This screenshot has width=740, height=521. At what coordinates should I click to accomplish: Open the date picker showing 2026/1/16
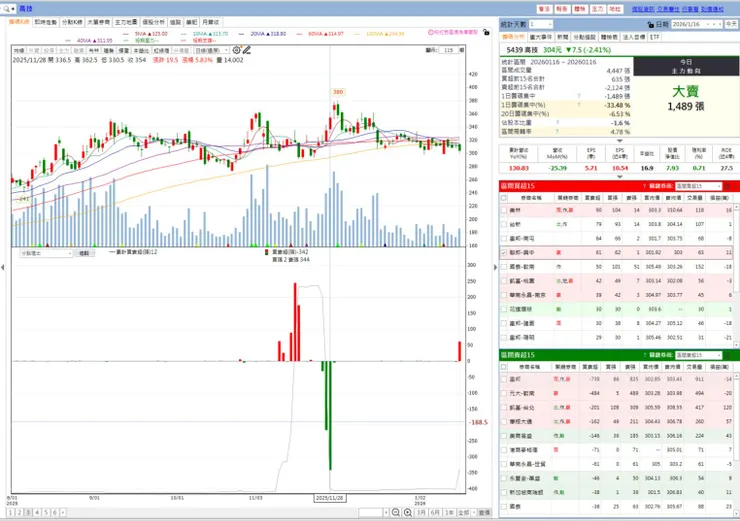click(696, 24)
